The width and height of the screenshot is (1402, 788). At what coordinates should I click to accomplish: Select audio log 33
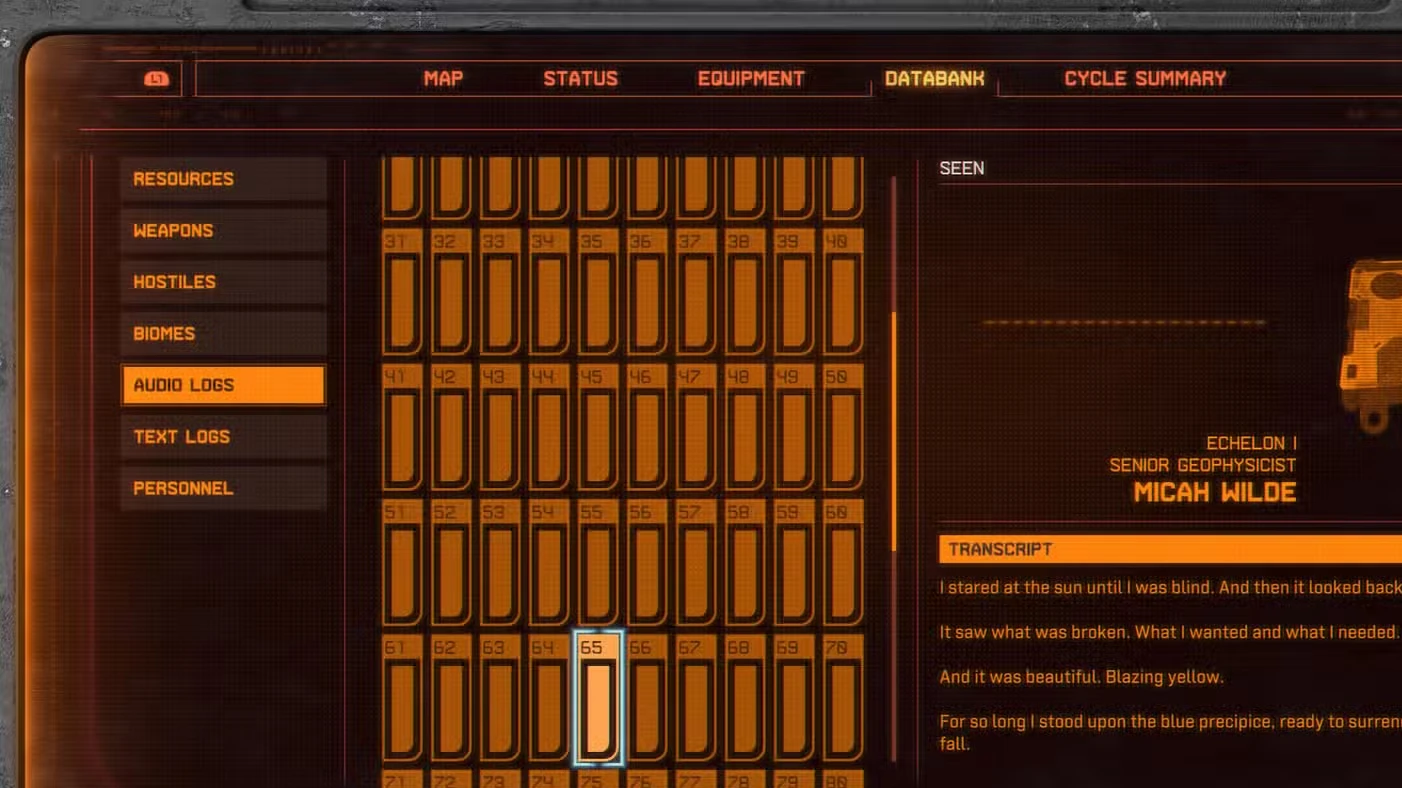[x=499, y=292]
